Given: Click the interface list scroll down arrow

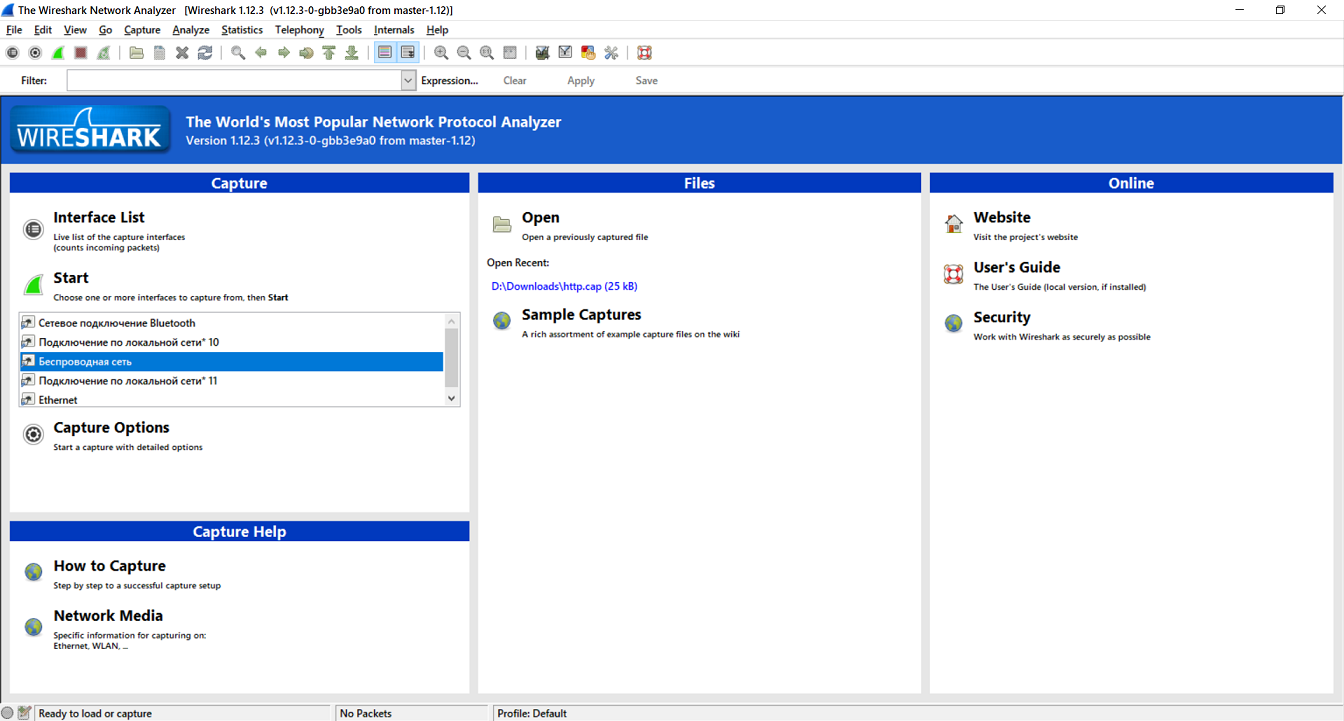Looking at the screenshot, I should tap(452, 398).
